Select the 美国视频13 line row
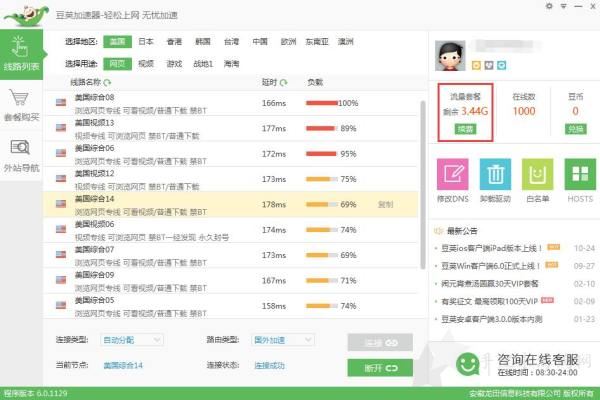Screen dimensions: 600x400 coord(231,129)
